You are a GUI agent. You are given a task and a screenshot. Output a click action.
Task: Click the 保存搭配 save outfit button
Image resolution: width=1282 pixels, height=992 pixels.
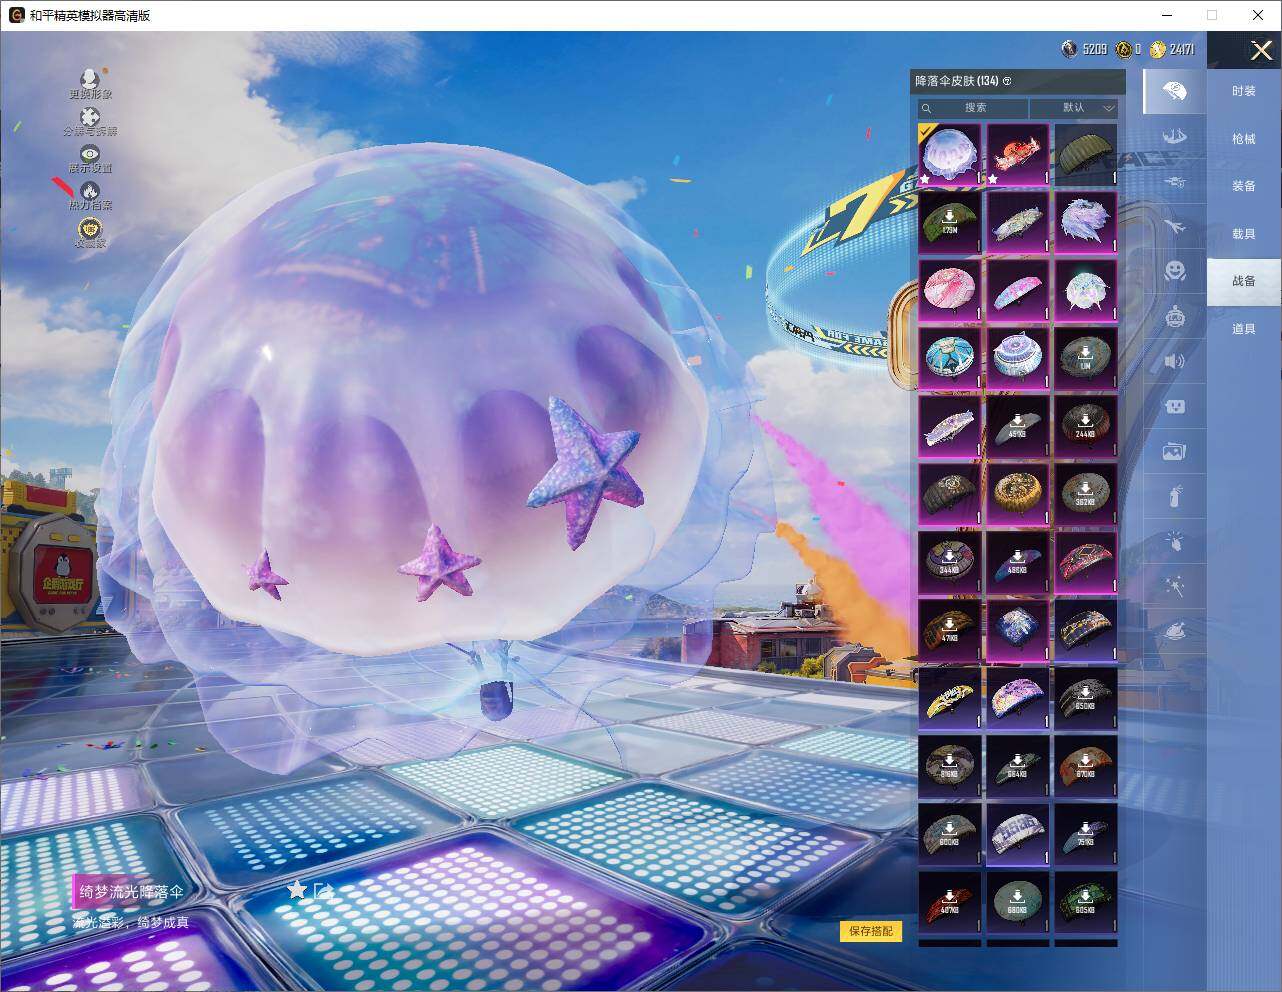871,931
